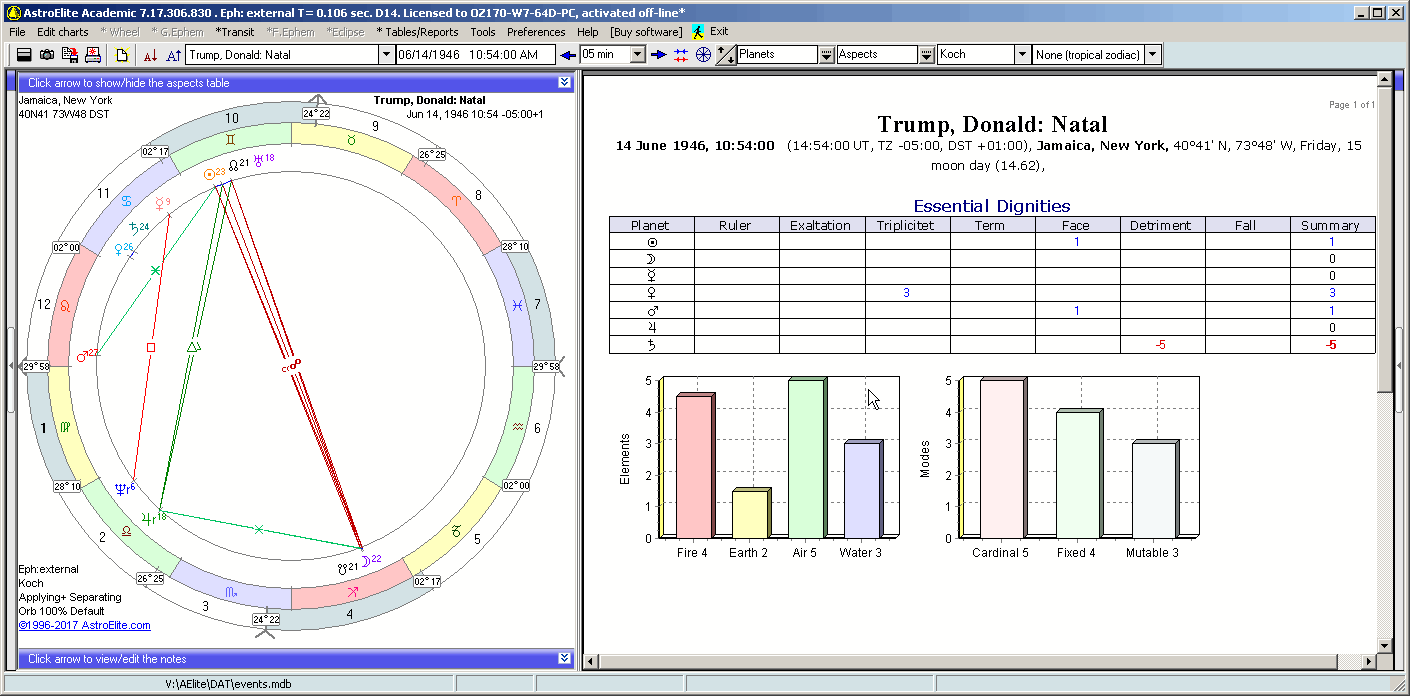Click the Sun glyph in the natal wheel

point(209,173)
